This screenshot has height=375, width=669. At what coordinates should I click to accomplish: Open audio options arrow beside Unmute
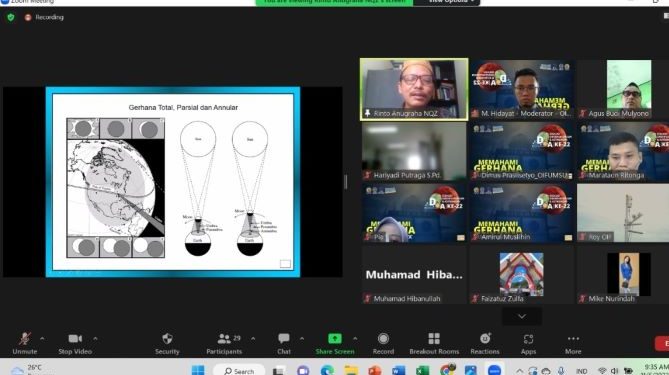[42, 339]
